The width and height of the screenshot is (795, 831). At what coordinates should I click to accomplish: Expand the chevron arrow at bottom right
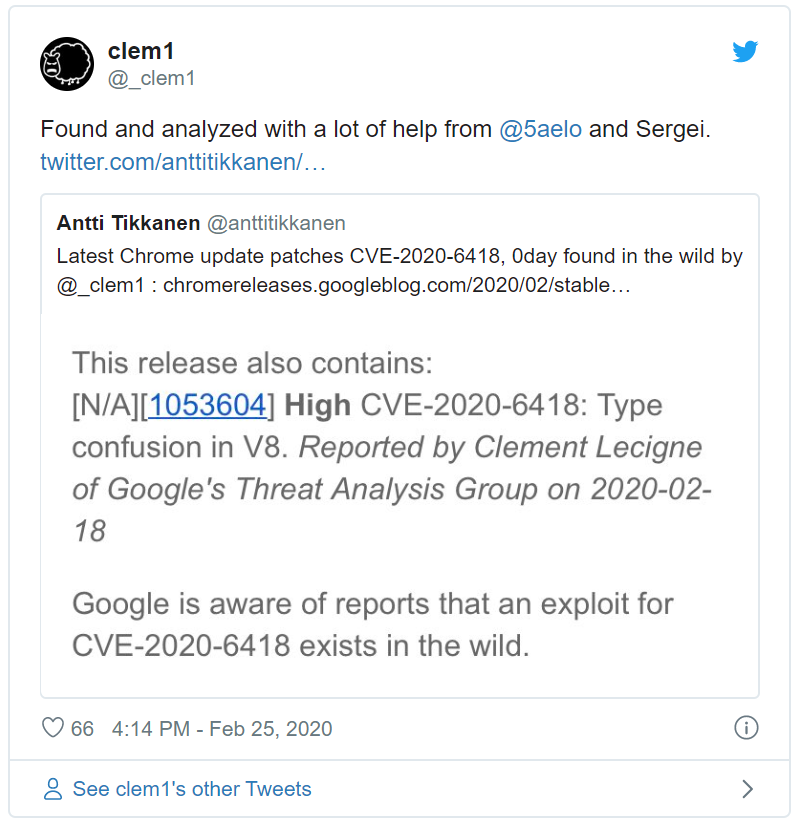click(747, 789)
